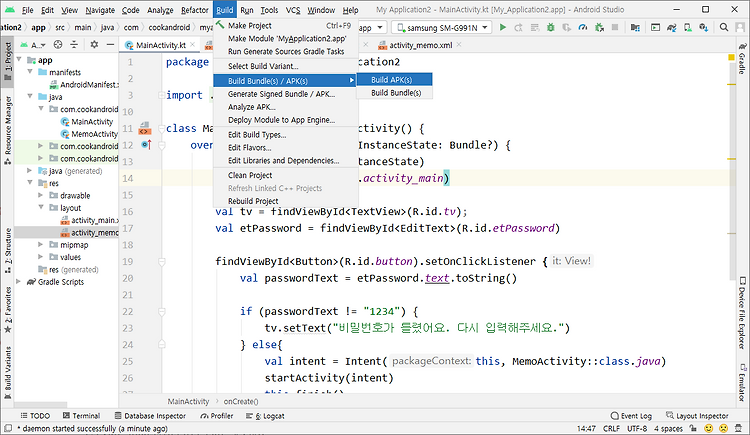Choose Rebuild Project menu item
The height and width of the screenshot is (435, 750).
(x=286, y=201)
